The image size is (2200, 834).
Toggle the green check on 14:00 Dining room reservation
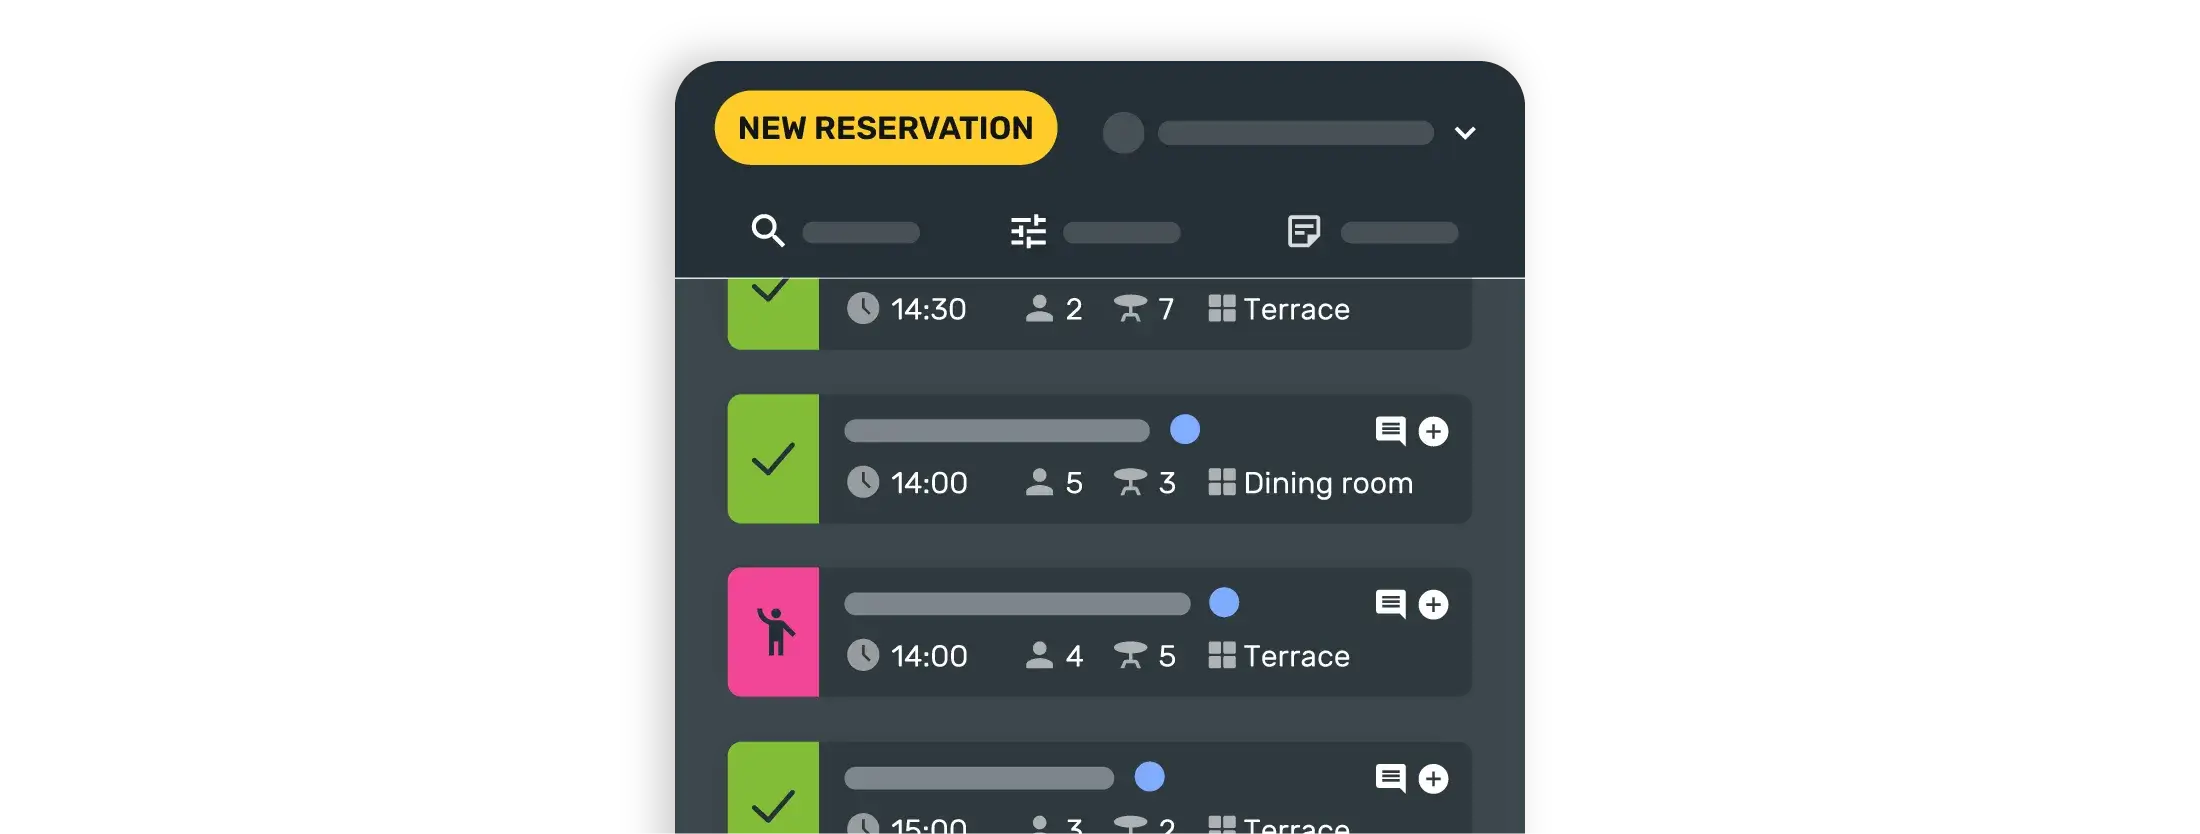pos(773,459)
